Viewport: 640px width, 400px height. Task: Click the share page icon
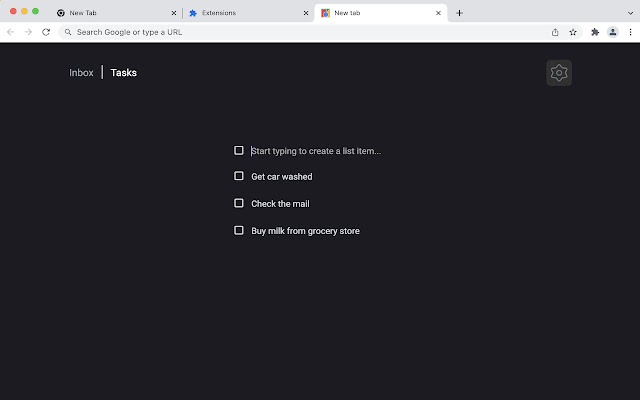pos(555,32)
